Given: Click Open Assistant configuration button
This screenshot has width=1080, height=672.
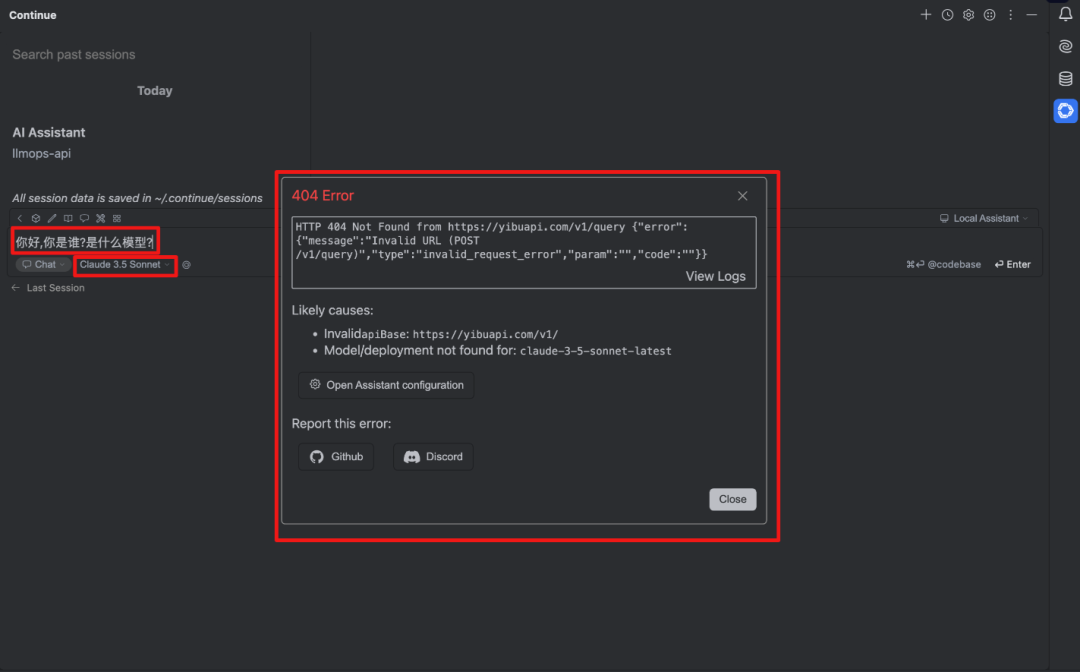Looking at the screenshot, I should click(x=386, y=385).
